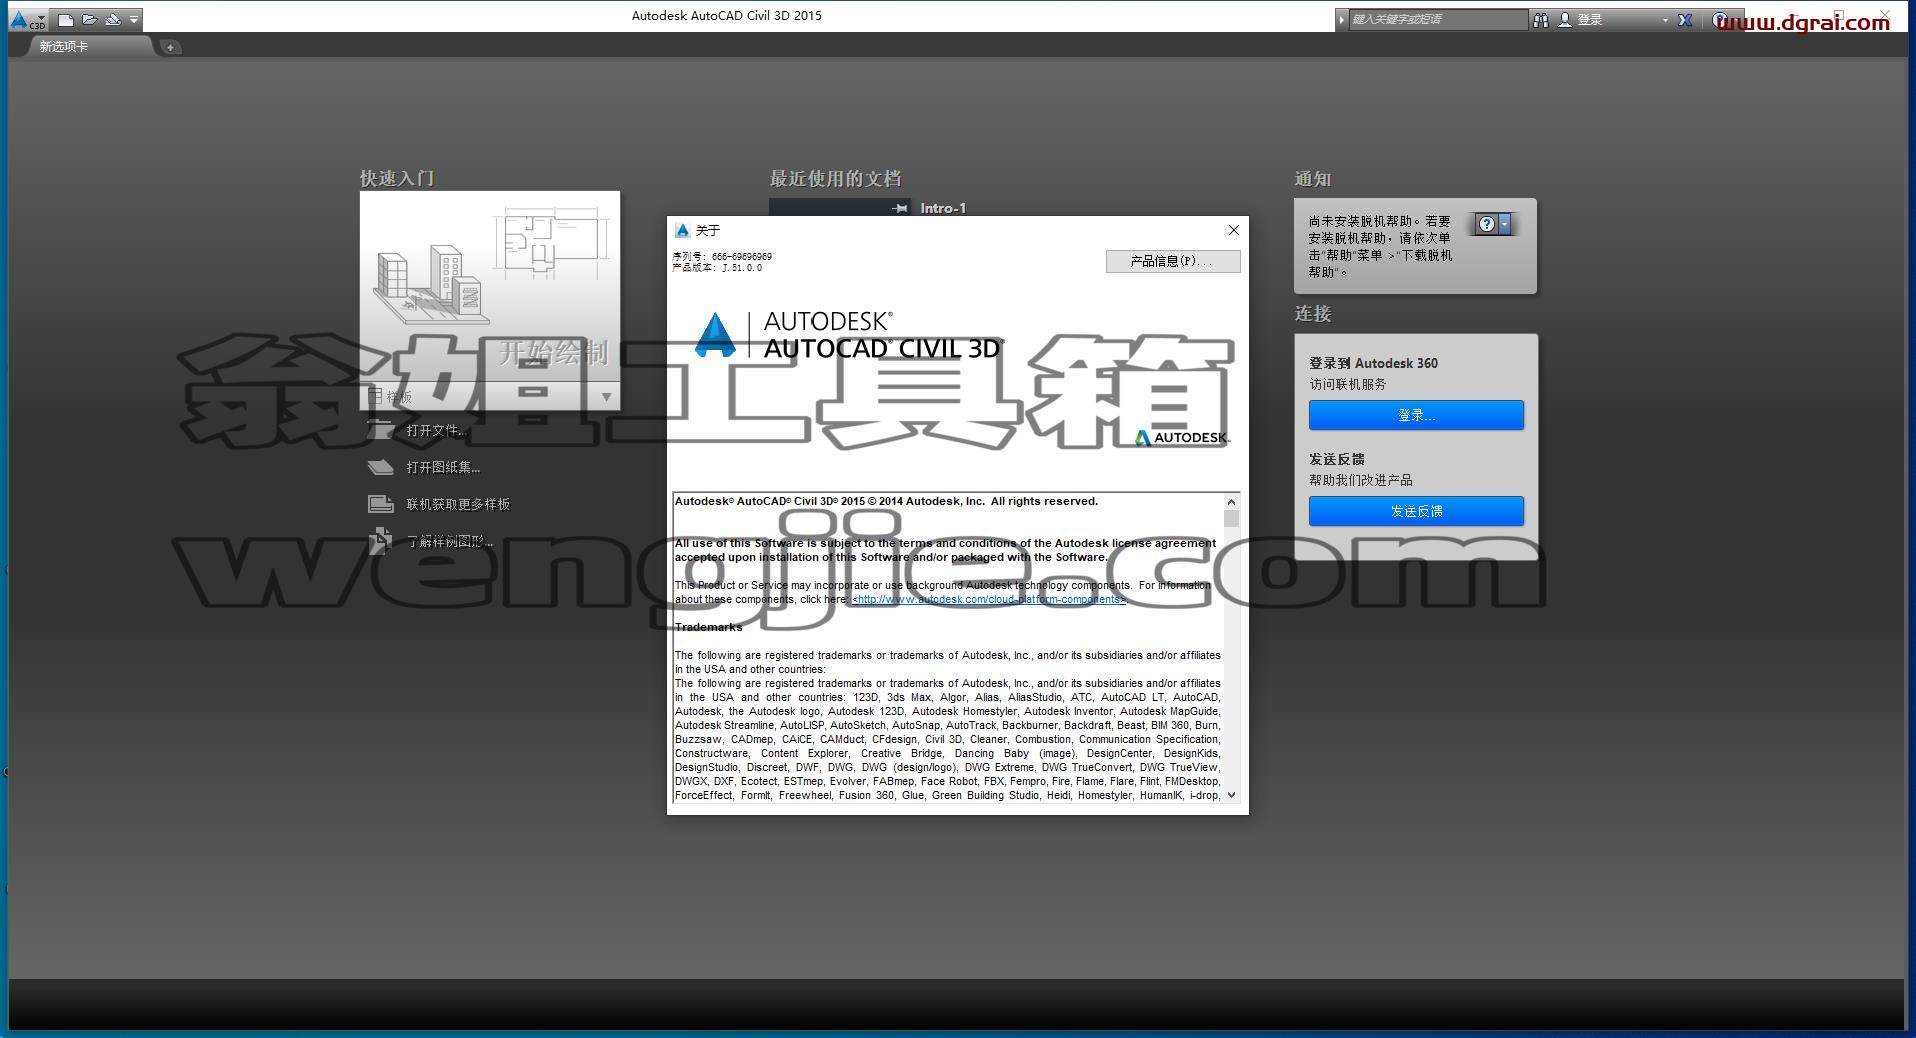
Task: Click the About license text scrollbar thumb
Action: coord(1231,518)
